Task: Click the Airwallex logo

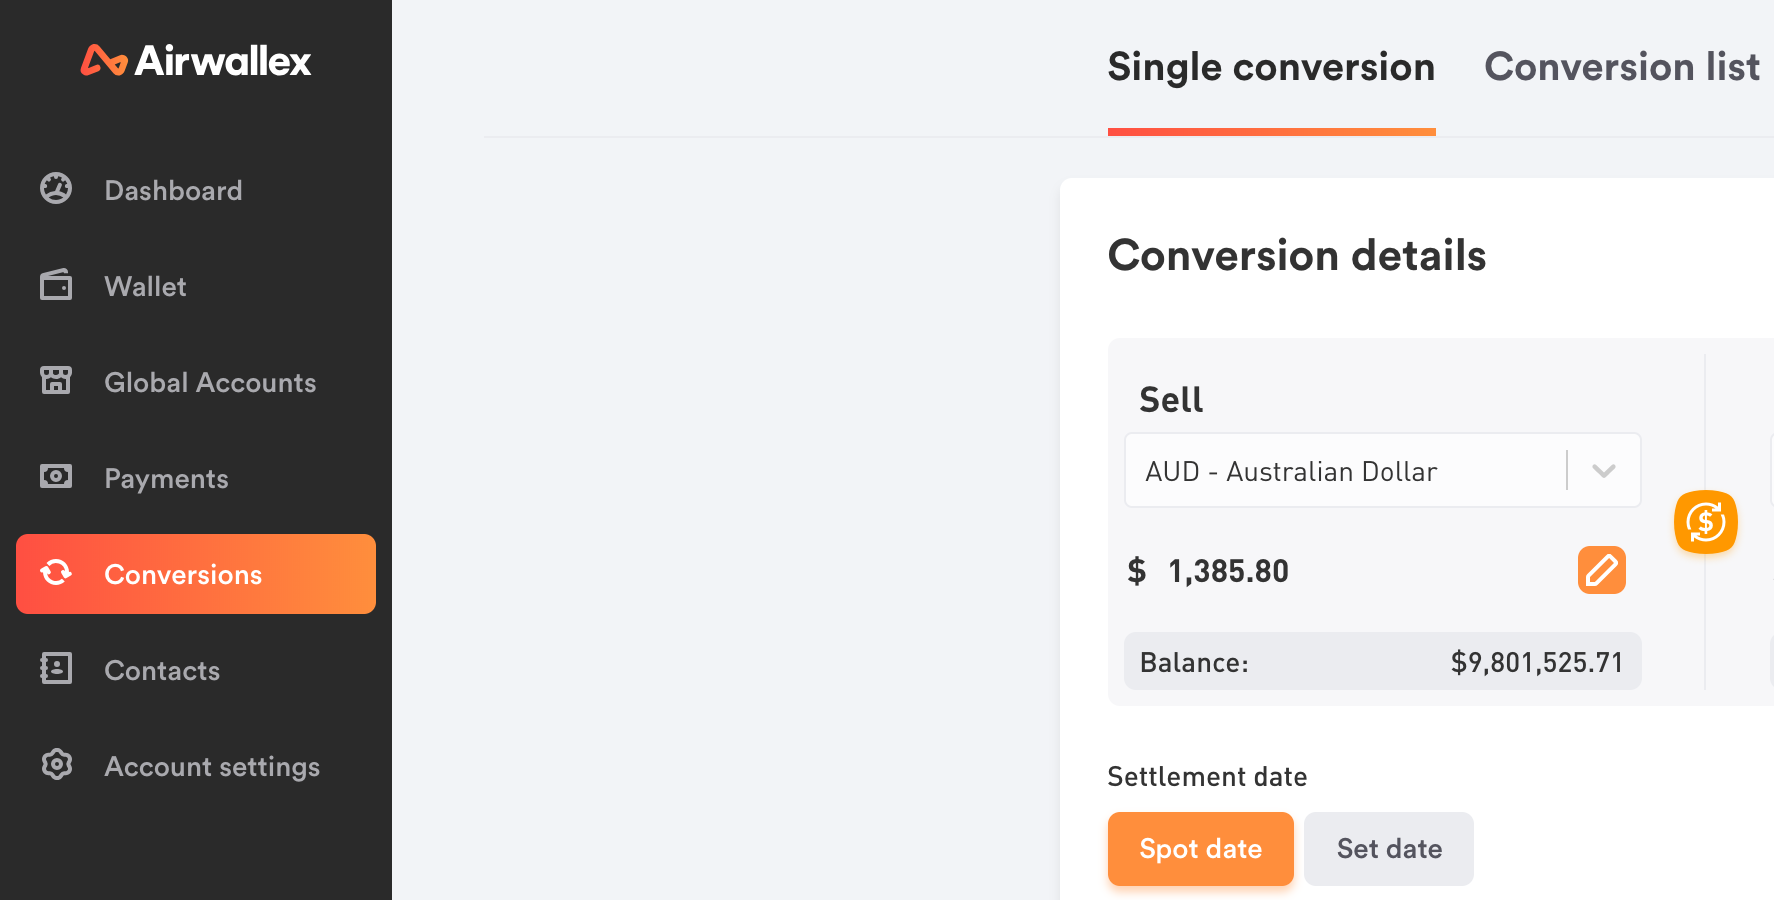Action: click(x=196, y=61)
